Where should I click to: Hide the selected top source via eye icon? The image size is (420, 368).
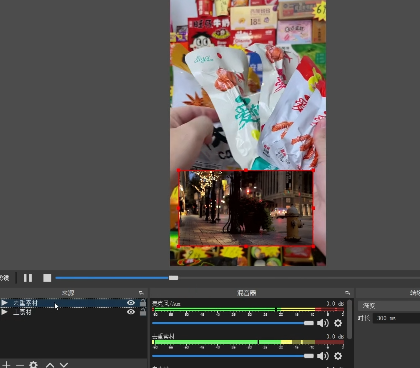click(x=131, y=303)
